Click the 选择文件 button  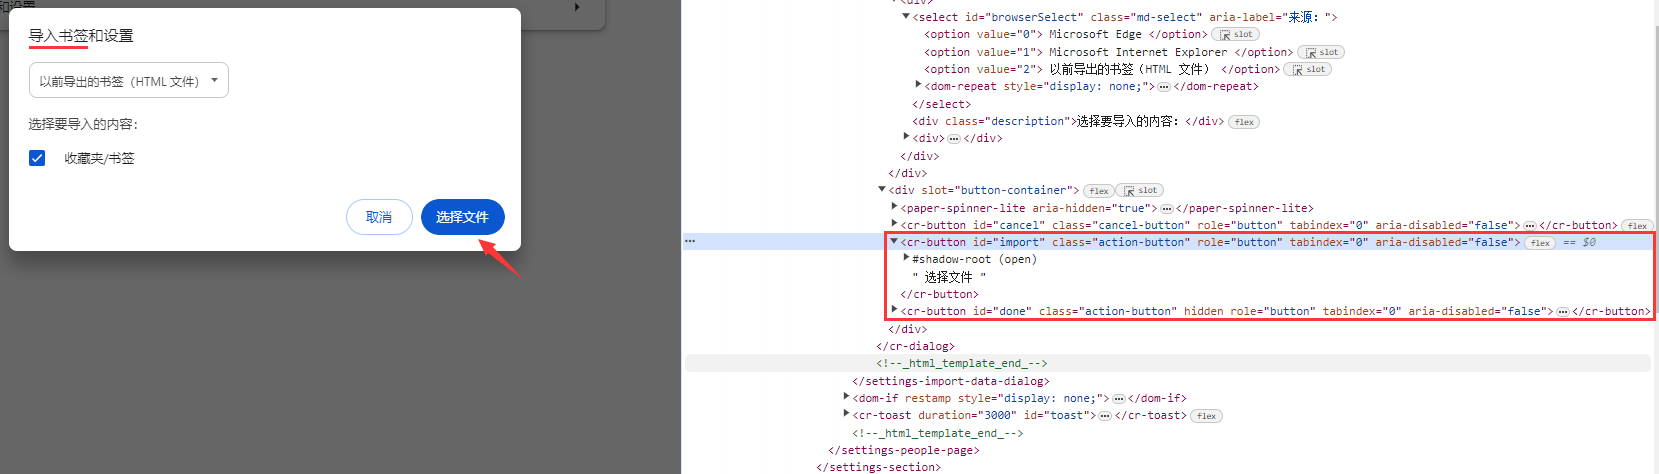(462, 217)
